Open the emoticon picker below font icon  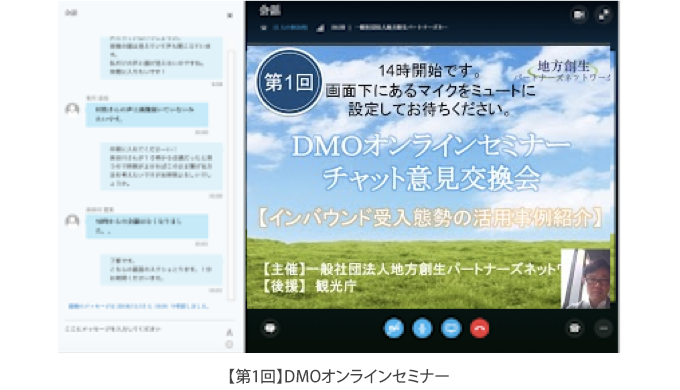pyautogui.click(x=229, y=344)
